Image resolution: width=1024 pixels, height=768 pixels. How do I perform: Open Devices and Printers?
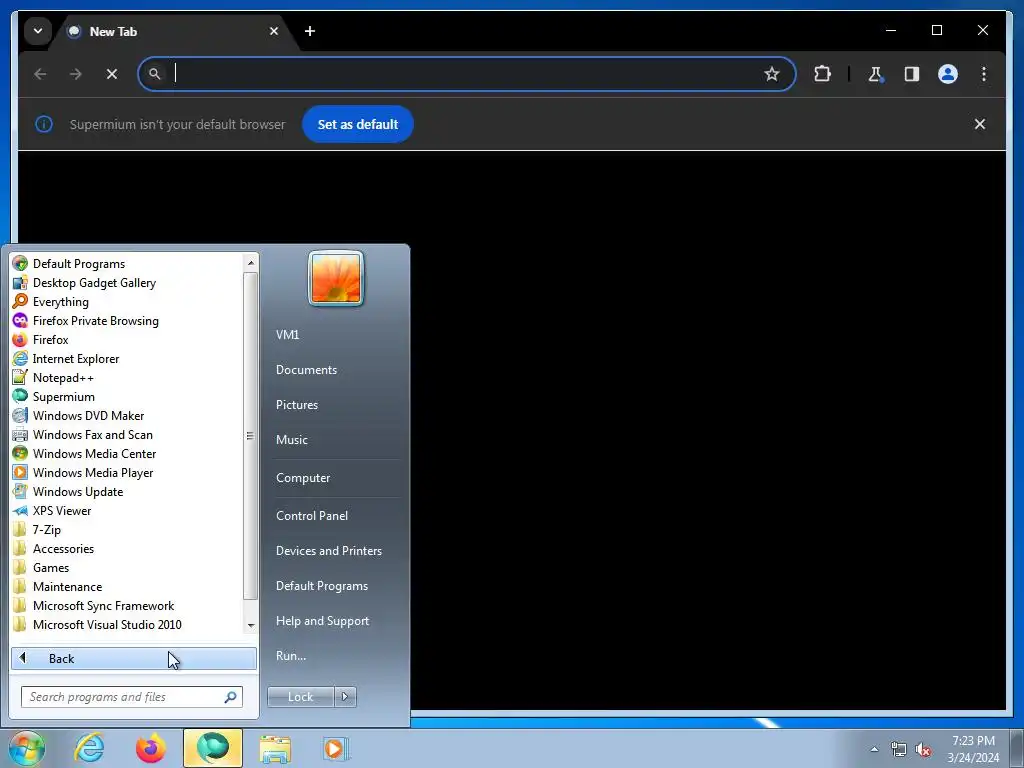[328, 551]
